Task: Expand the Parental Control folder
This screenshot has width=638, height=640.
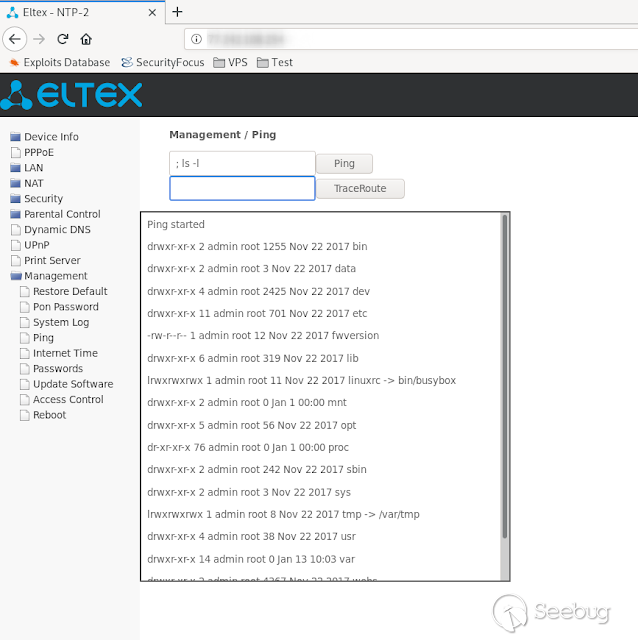Action: [56, 214]
